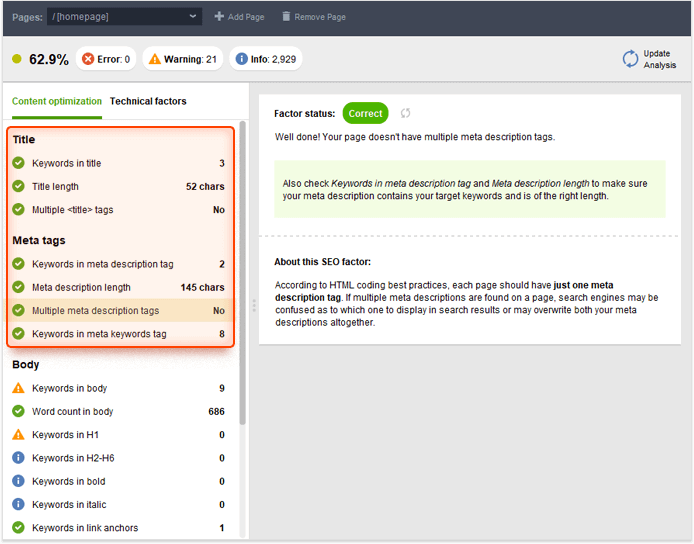694x544 pixels.
Task: Click the red Error status icon
Action: (x=88, y=59)
